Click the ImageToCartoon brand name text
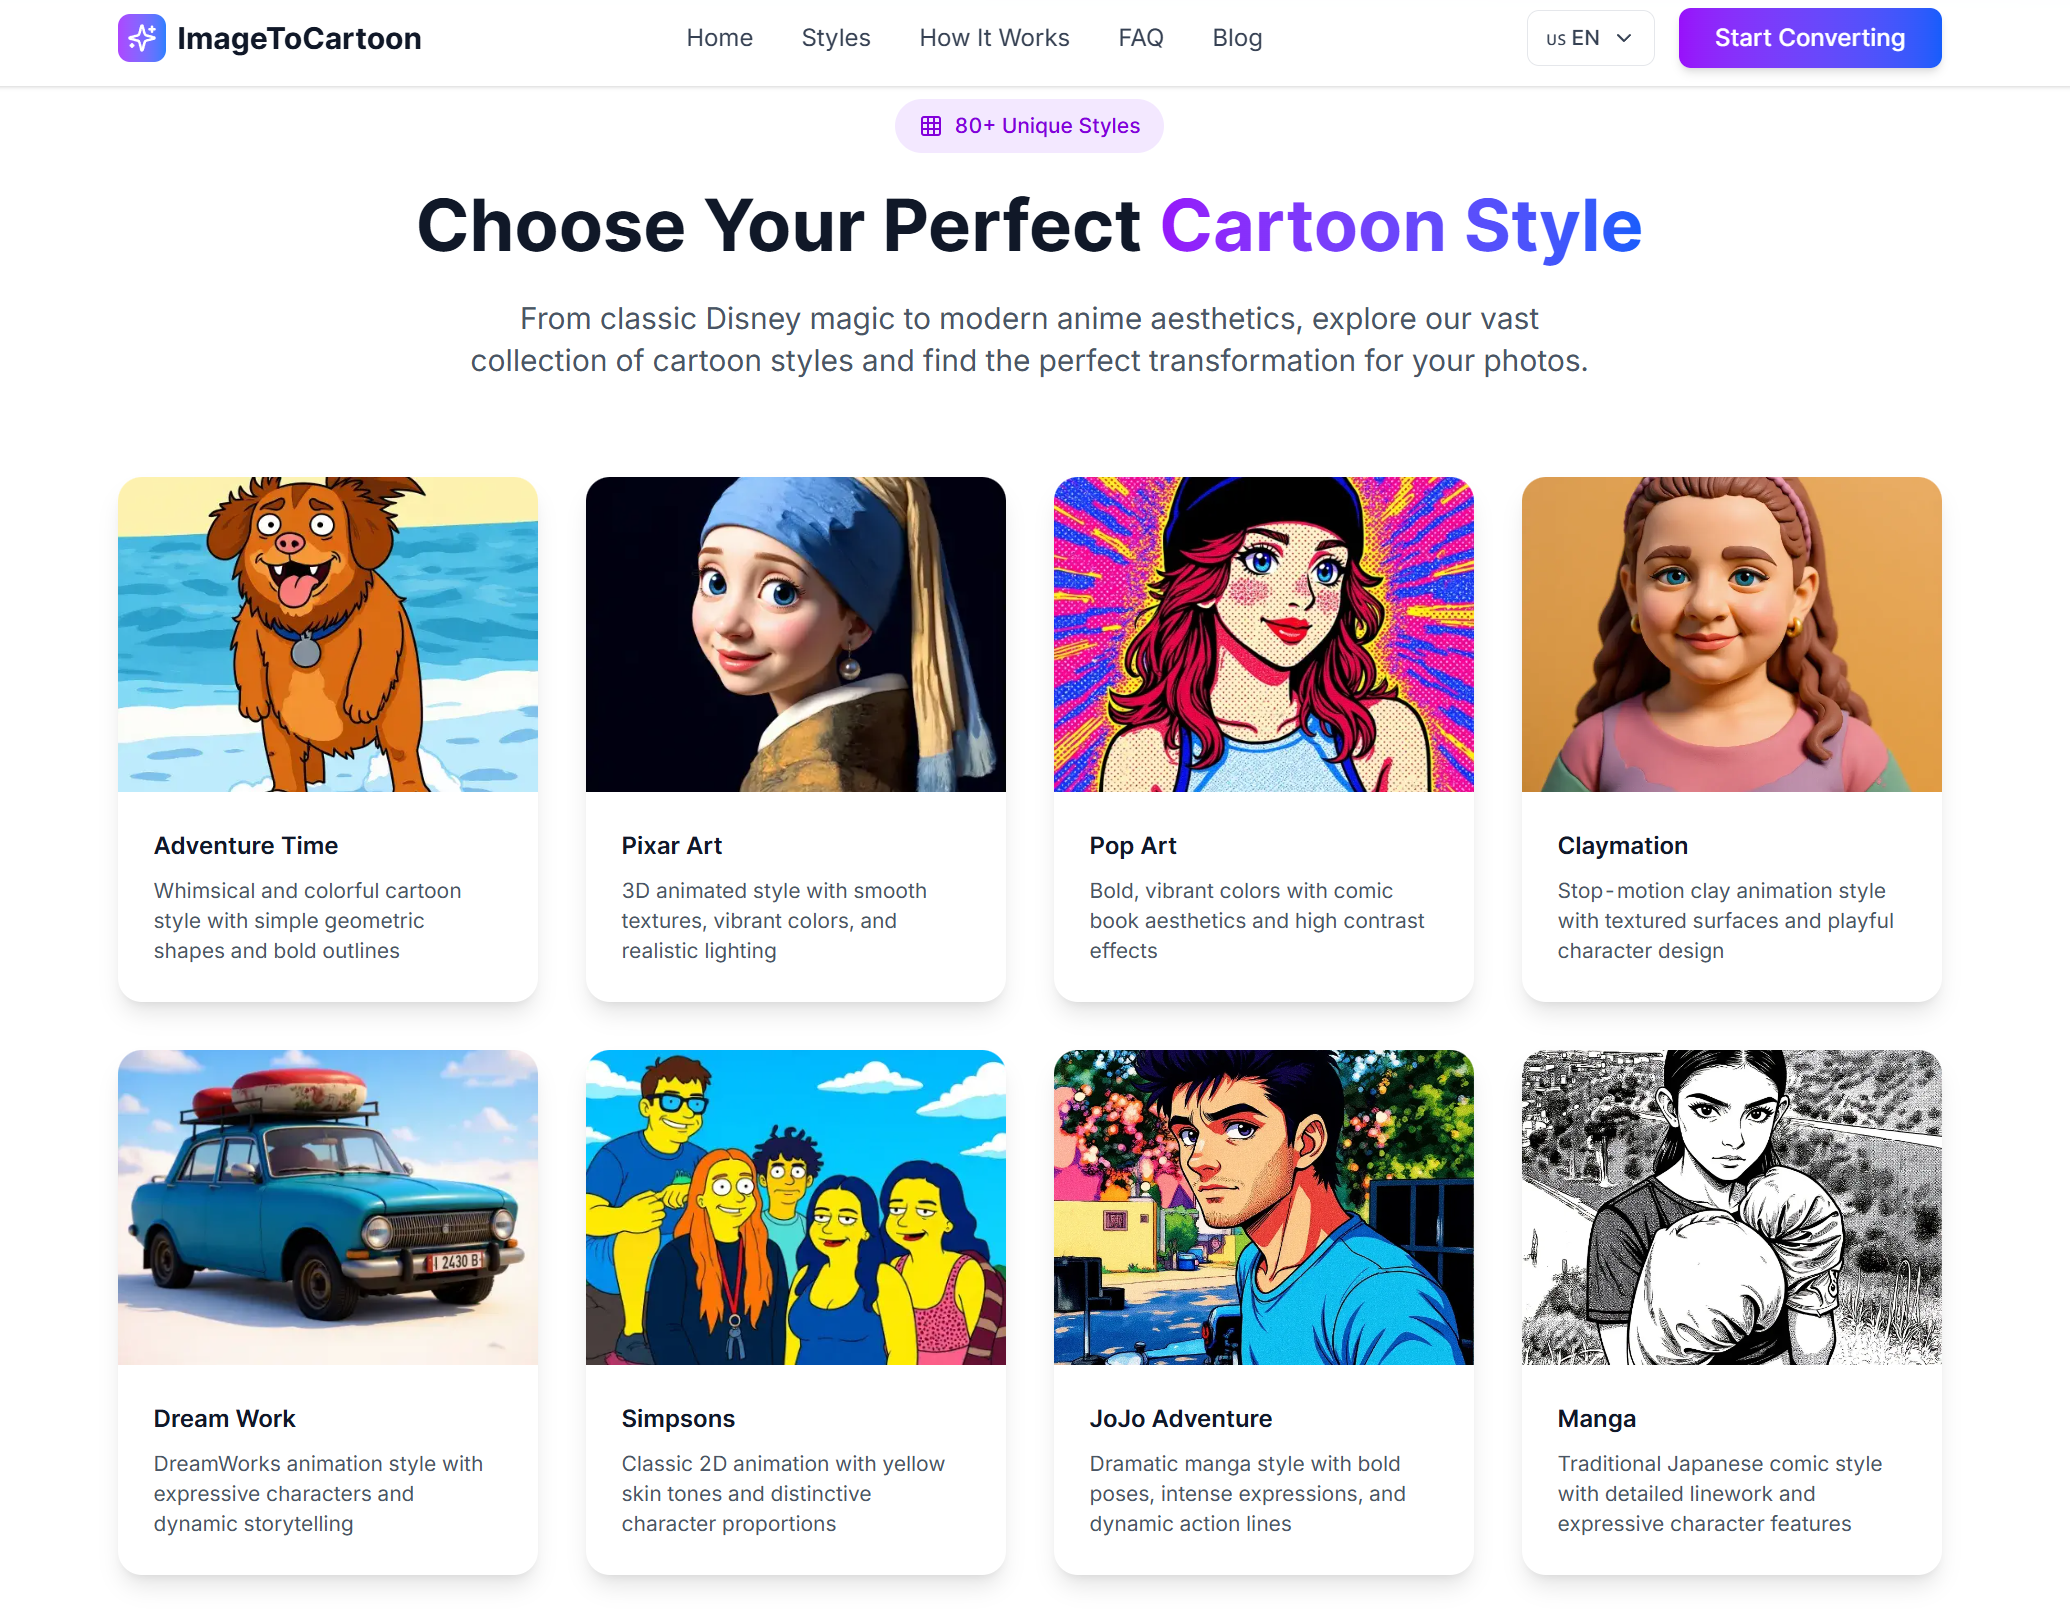 pyautogui.click(x=299, y=38)
